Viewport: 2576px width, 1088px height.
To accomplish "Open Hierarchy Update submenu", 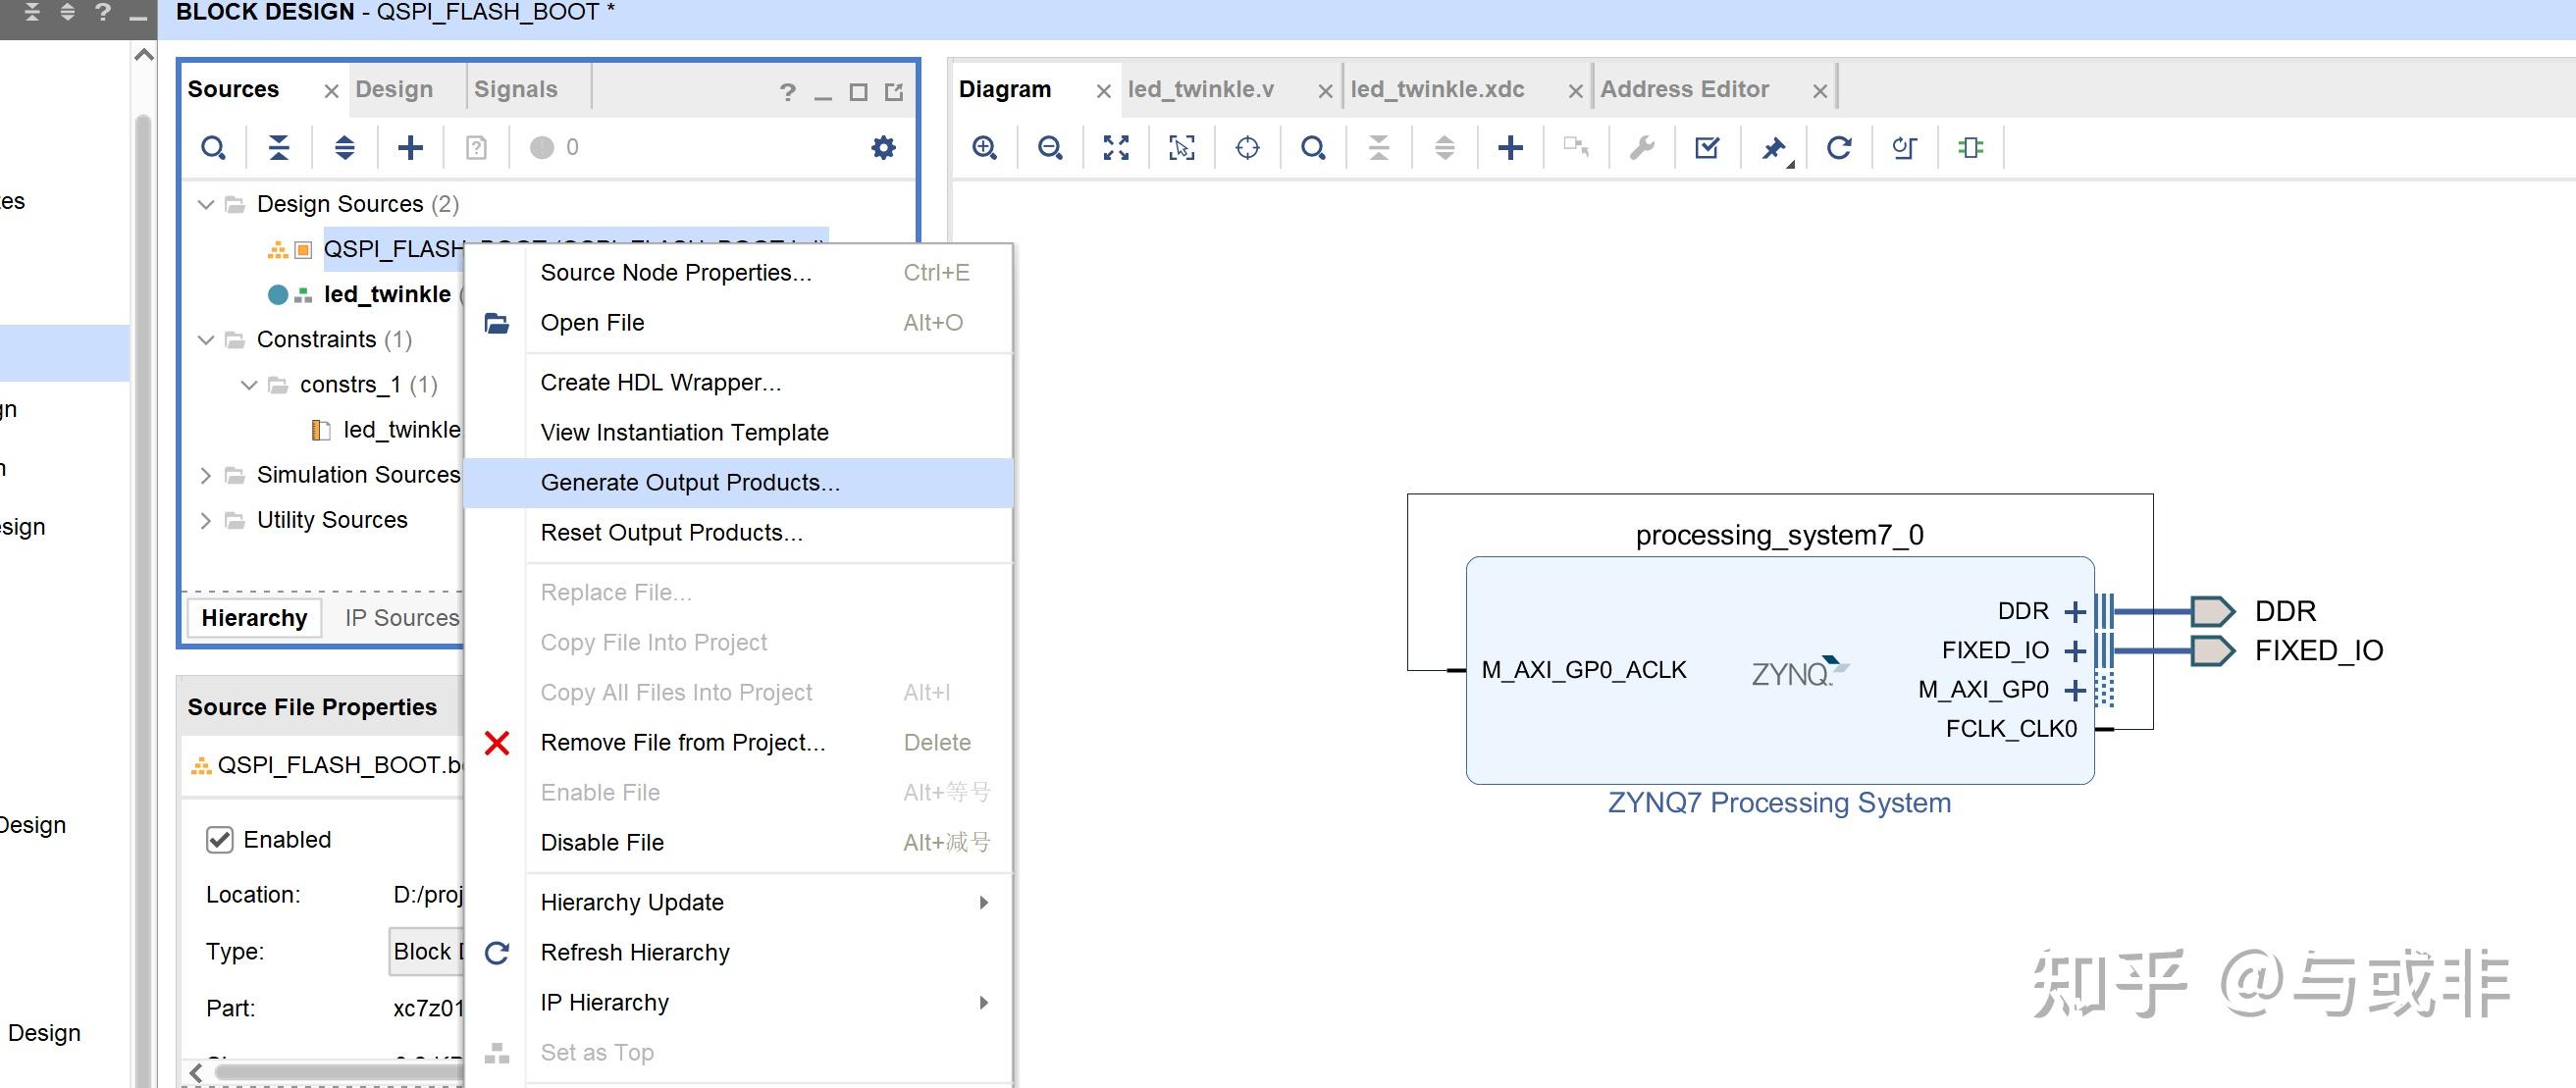I will (768, 902).
